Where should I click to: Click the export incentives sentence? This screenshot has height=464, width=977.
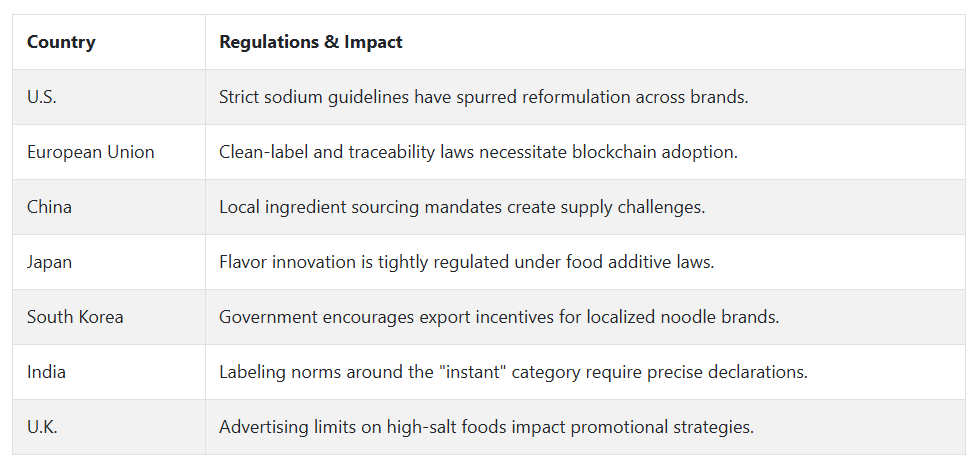(x=498, y=317)
